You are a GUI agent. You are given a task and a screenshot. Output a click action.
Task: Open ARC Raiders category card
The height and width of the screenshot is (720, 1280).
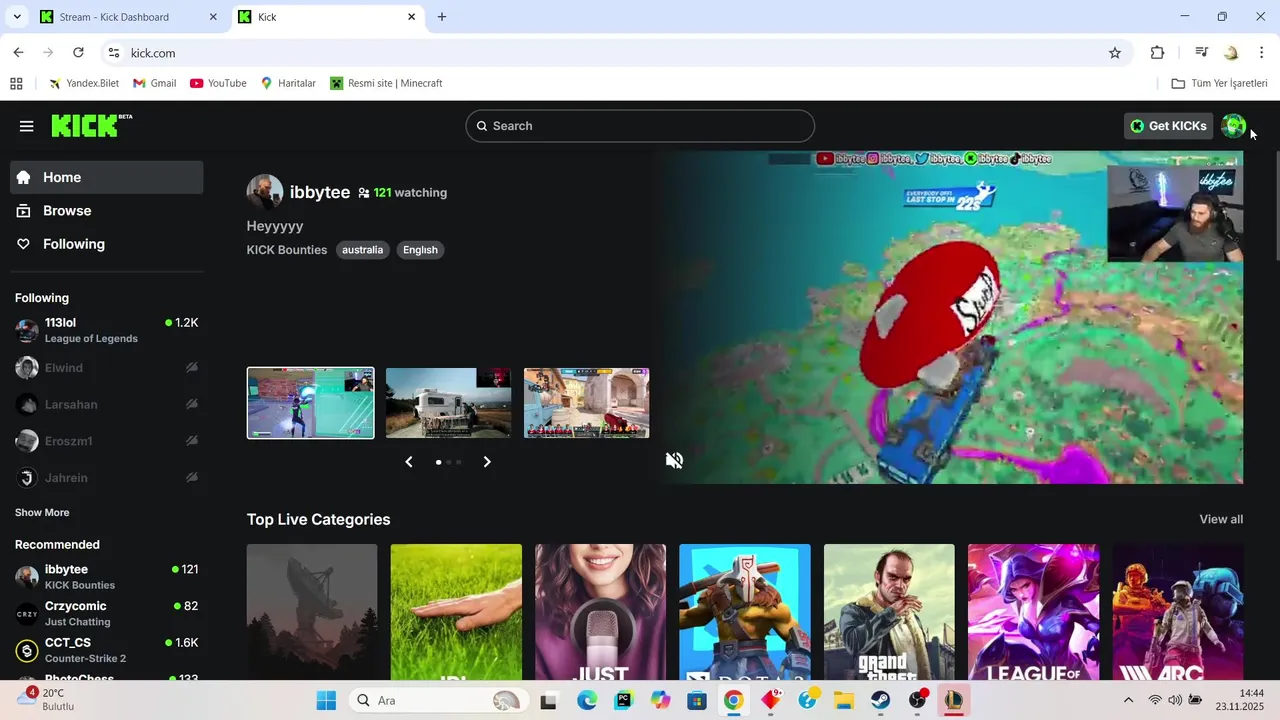1178,612
